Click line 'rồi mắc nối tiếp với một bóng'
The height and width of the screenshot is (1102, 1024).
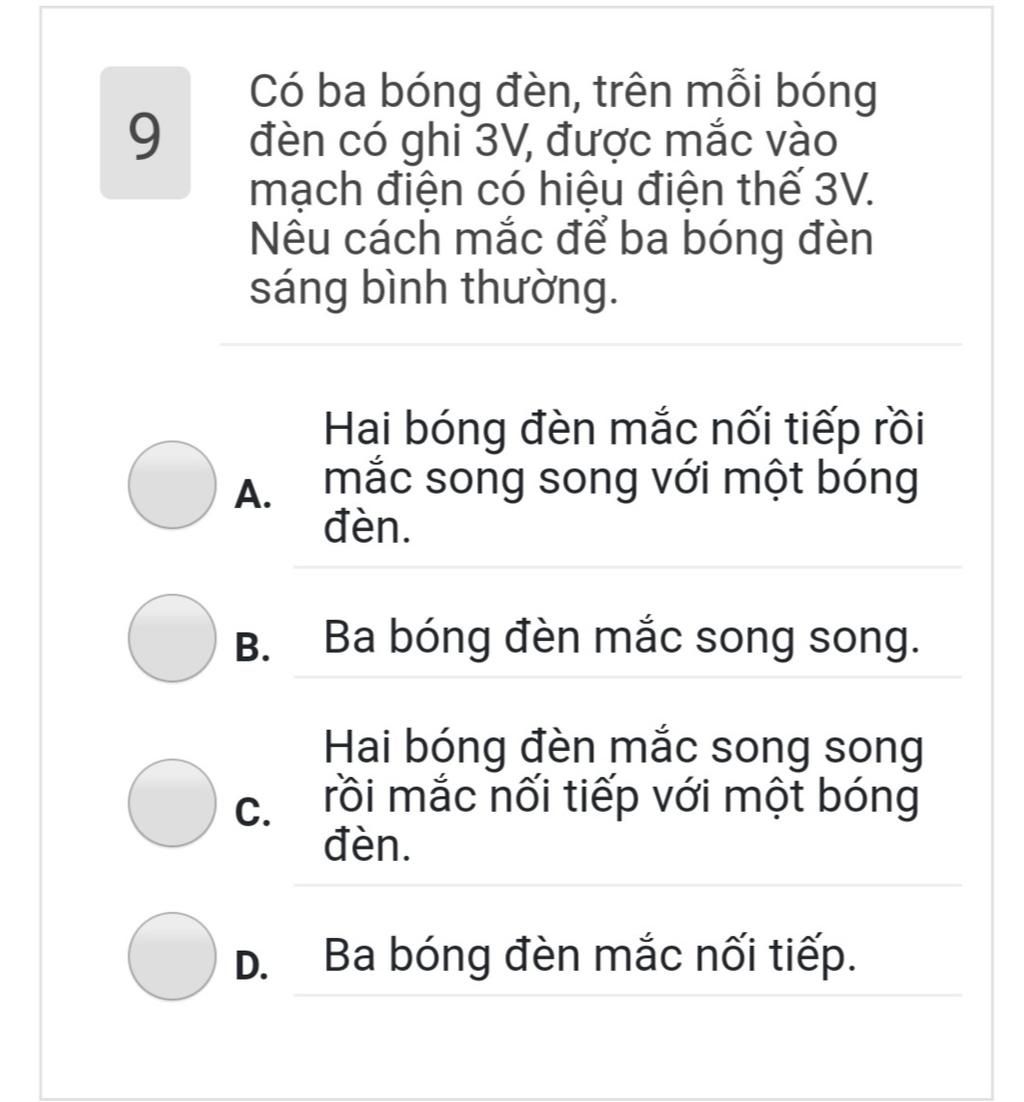[621, 797]
